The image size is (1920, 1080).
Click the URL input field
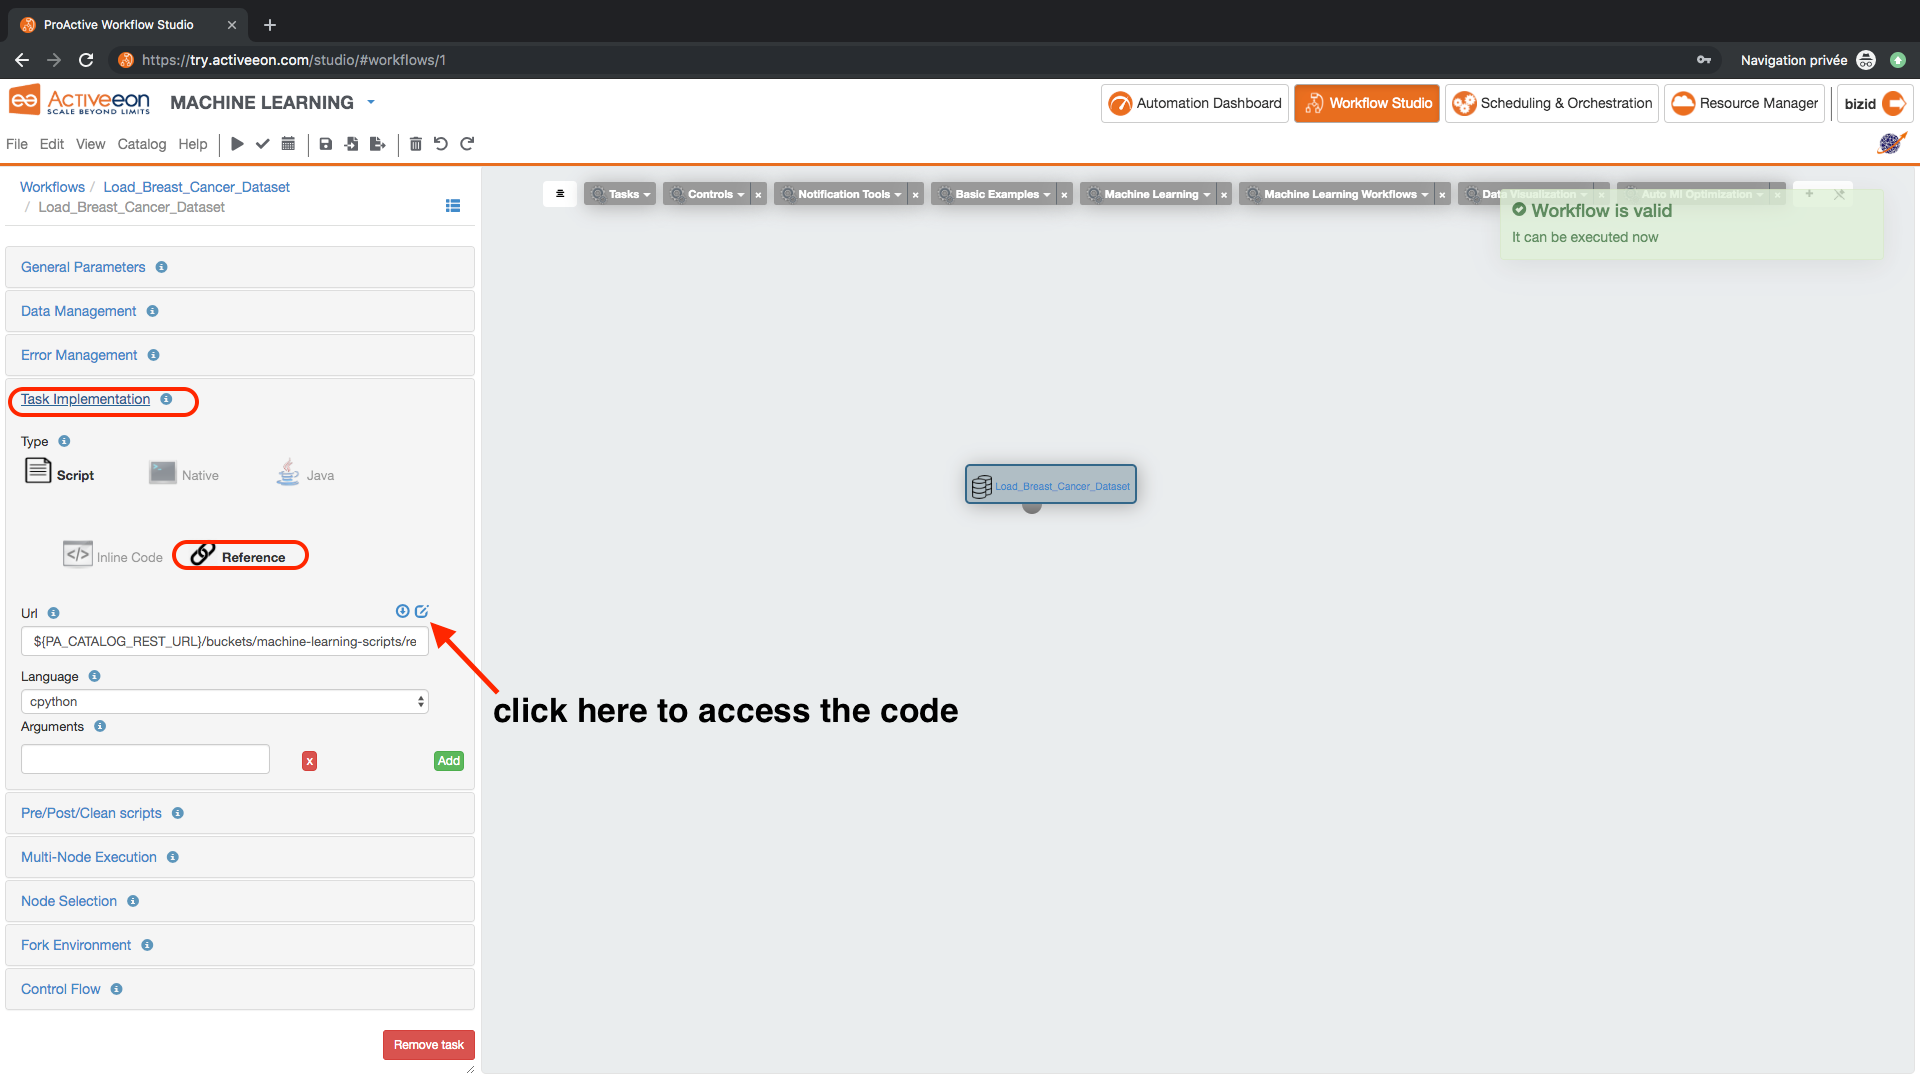[224, 641]
